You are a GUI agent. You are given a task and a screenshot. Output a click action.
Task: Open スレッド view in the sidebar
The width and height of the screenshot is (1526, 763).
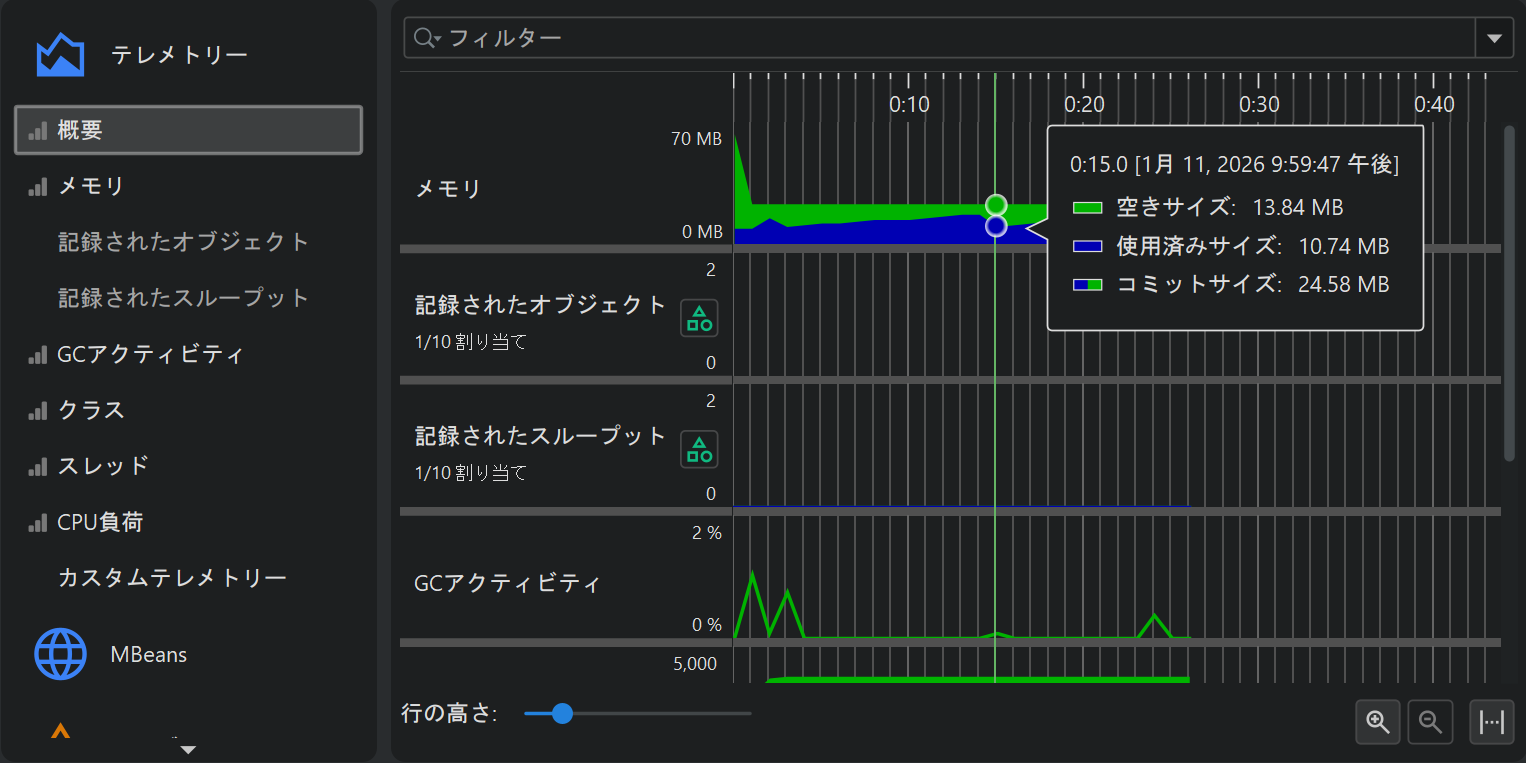(188, 466)
